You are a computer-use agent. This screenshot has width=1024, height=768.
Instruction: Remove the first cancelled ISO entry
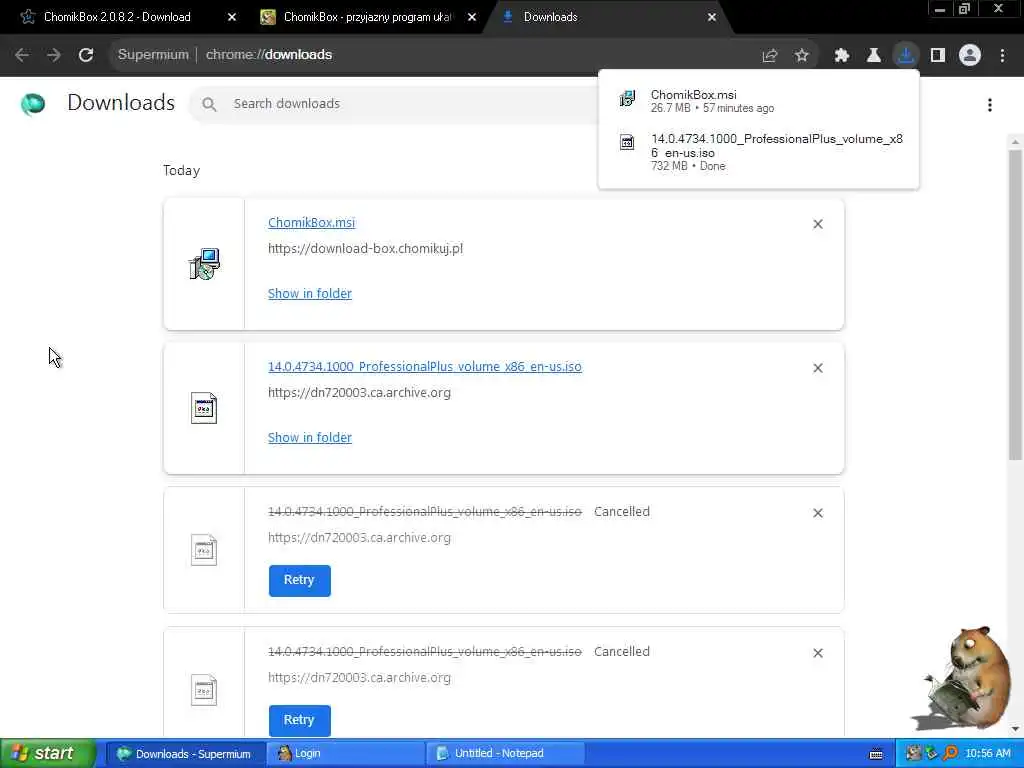coord(818,513)
